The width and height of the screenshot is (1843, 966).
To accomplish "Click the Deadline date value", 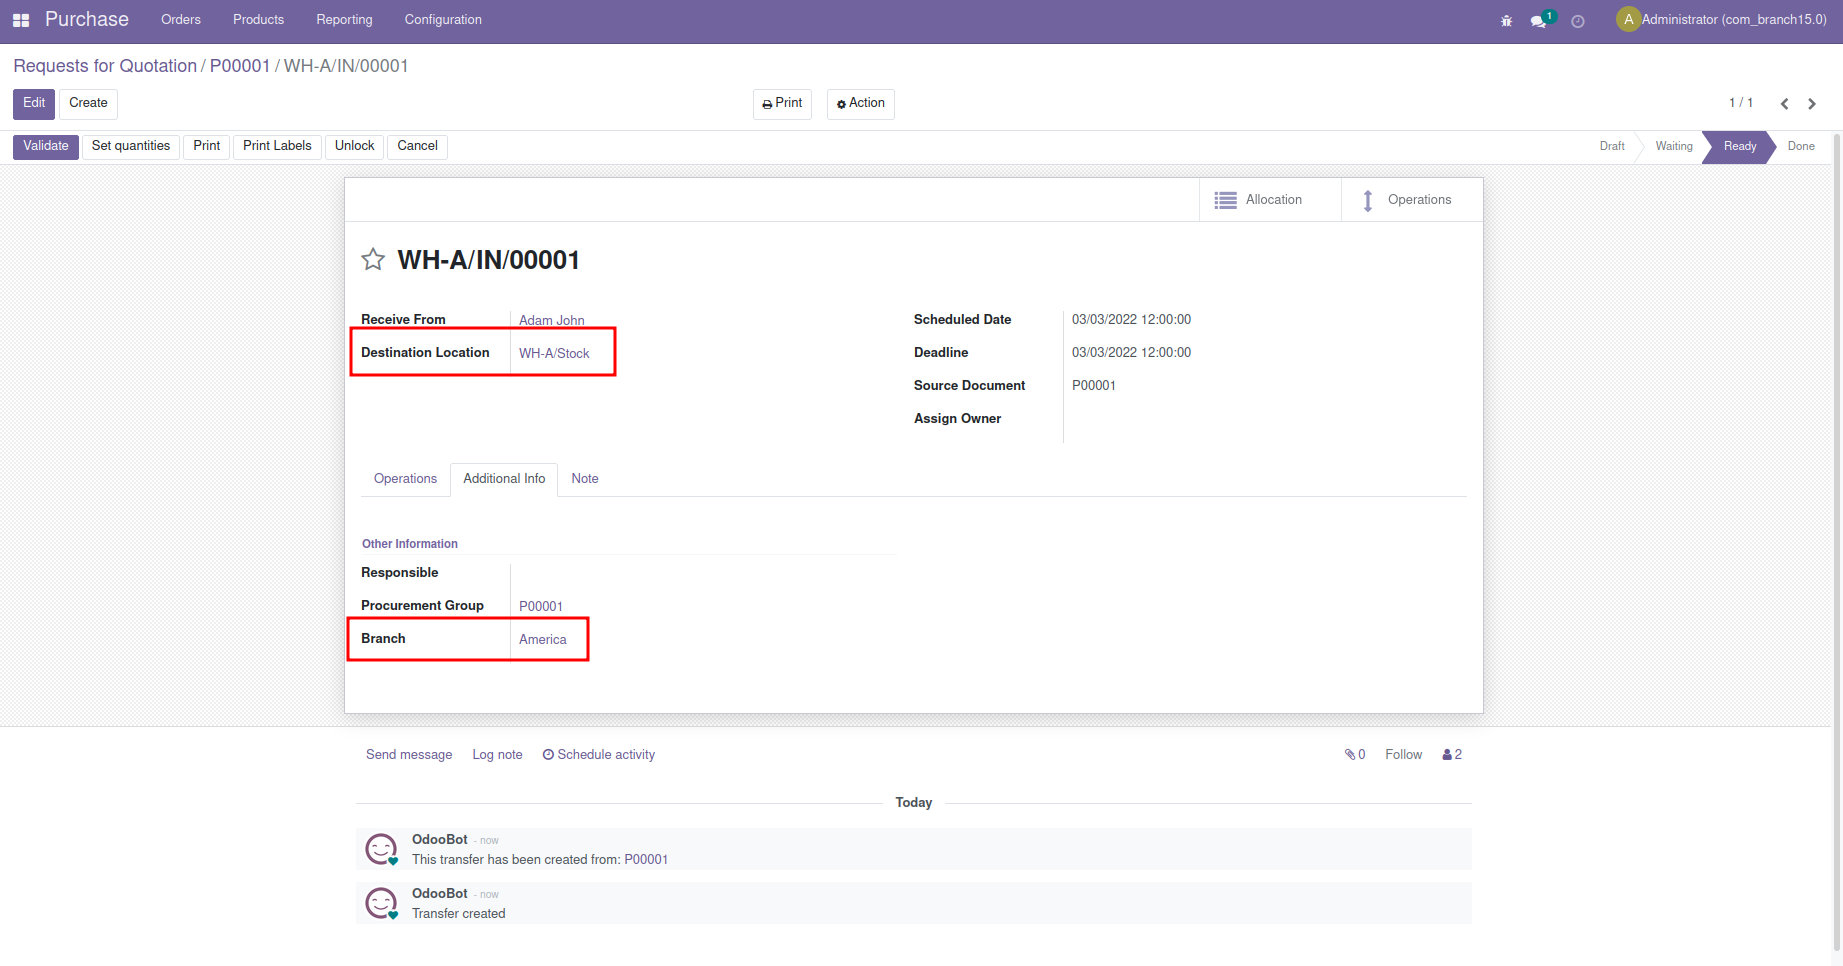I will [x=1131, y=353].
